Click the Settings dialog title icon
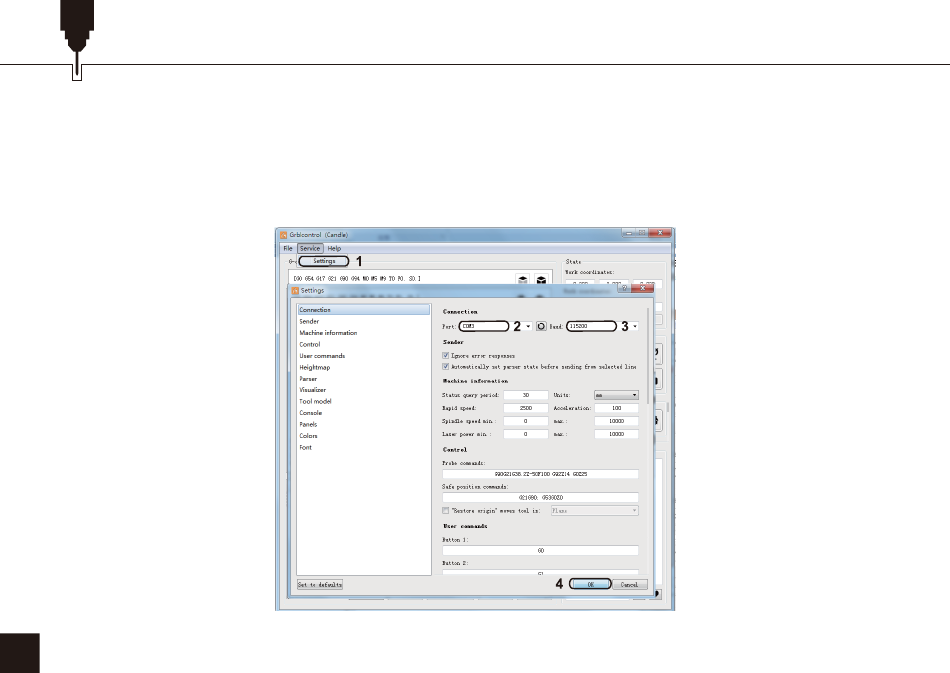This screenshot has width=950, height=673. click(x=295, y=291)
